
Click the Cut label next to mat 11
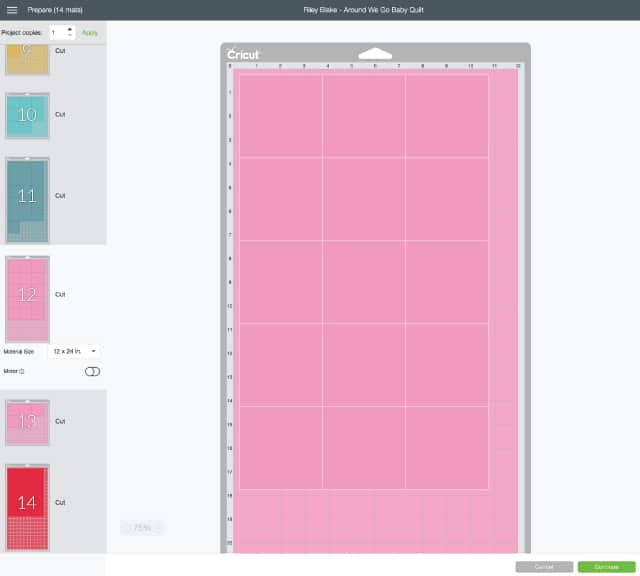(x=60, y=196)
